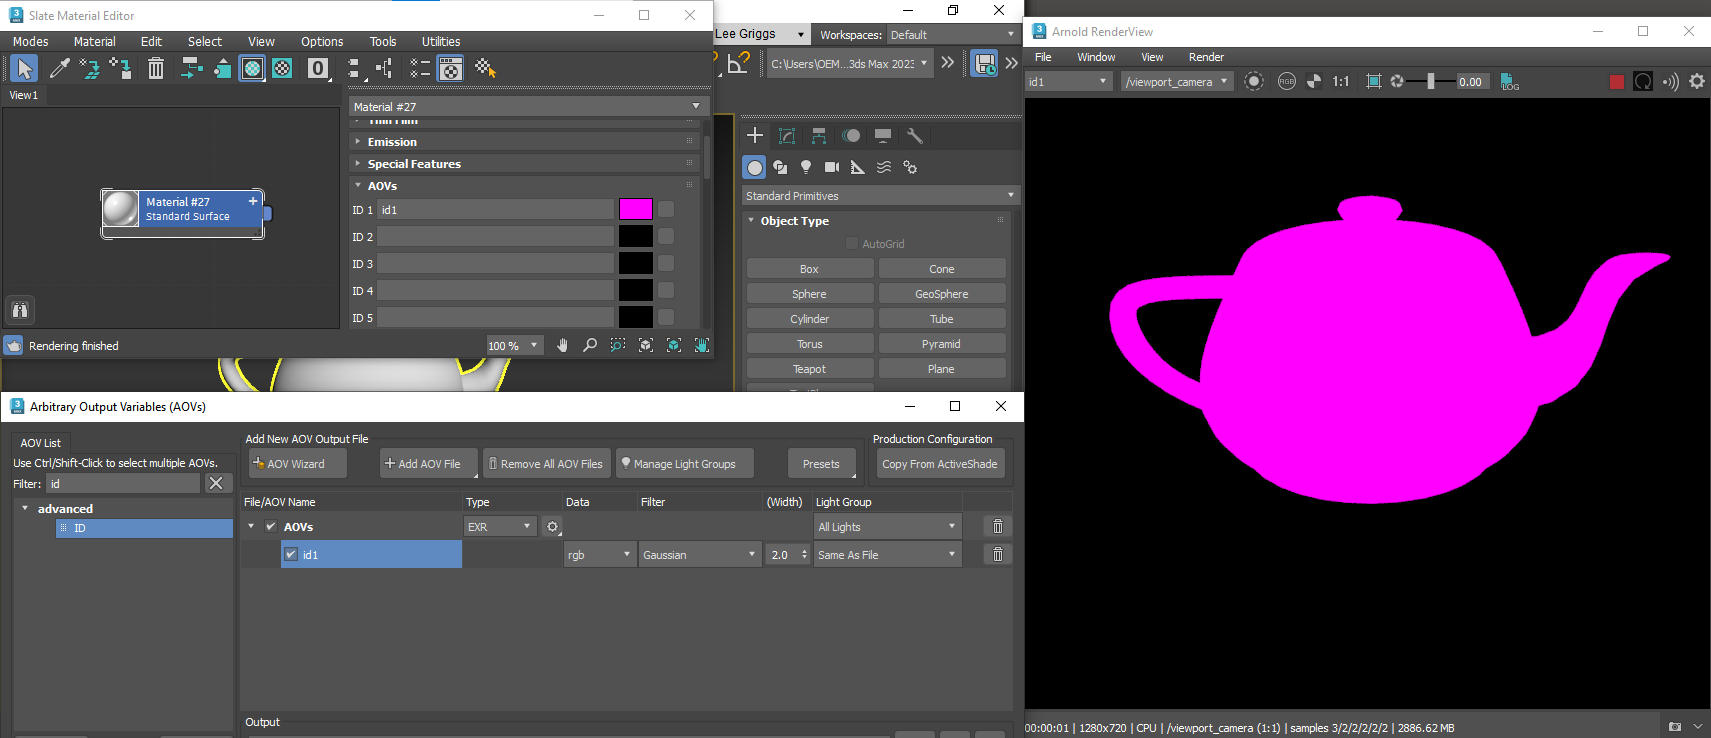Screen dimensions: 1711x738
Task: Toggle the AutoGrid checkbox
Action: click(852, 243)
